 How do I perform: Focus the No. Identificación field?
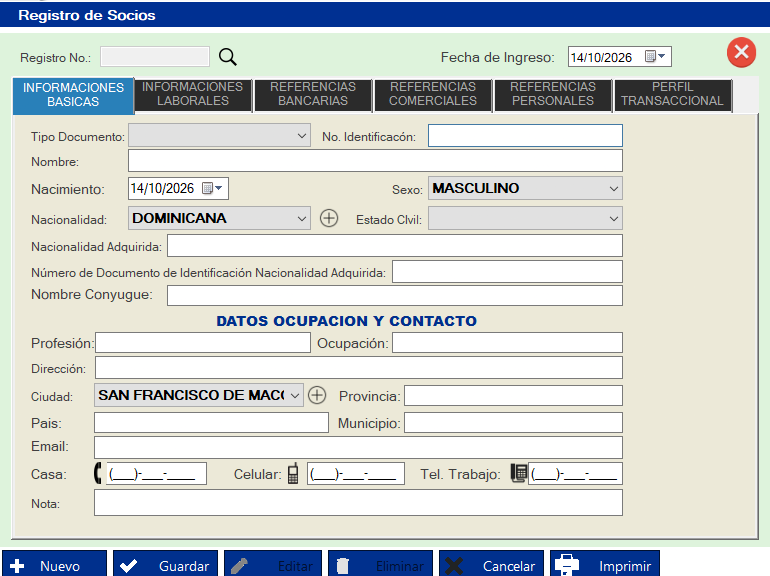click(525, 136)
